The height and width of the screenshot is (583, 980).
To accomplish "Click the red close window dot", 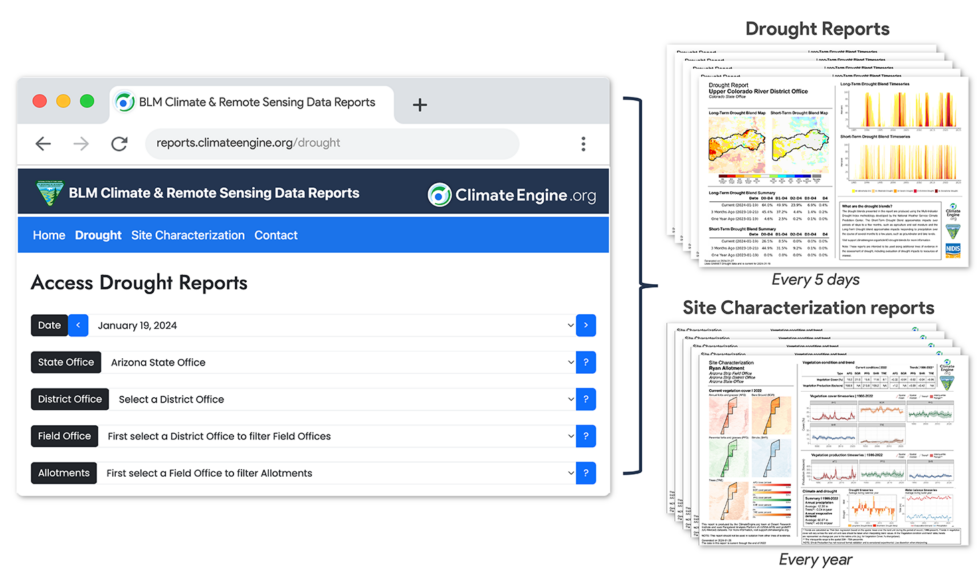I will pos(39,101).
